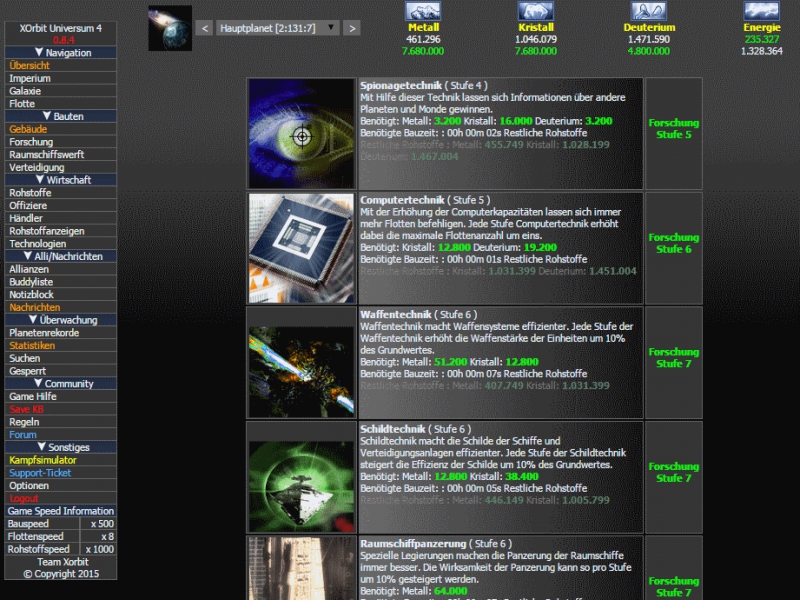Go to the previous planet
The image size is (800, 600).
pos(205,28)
